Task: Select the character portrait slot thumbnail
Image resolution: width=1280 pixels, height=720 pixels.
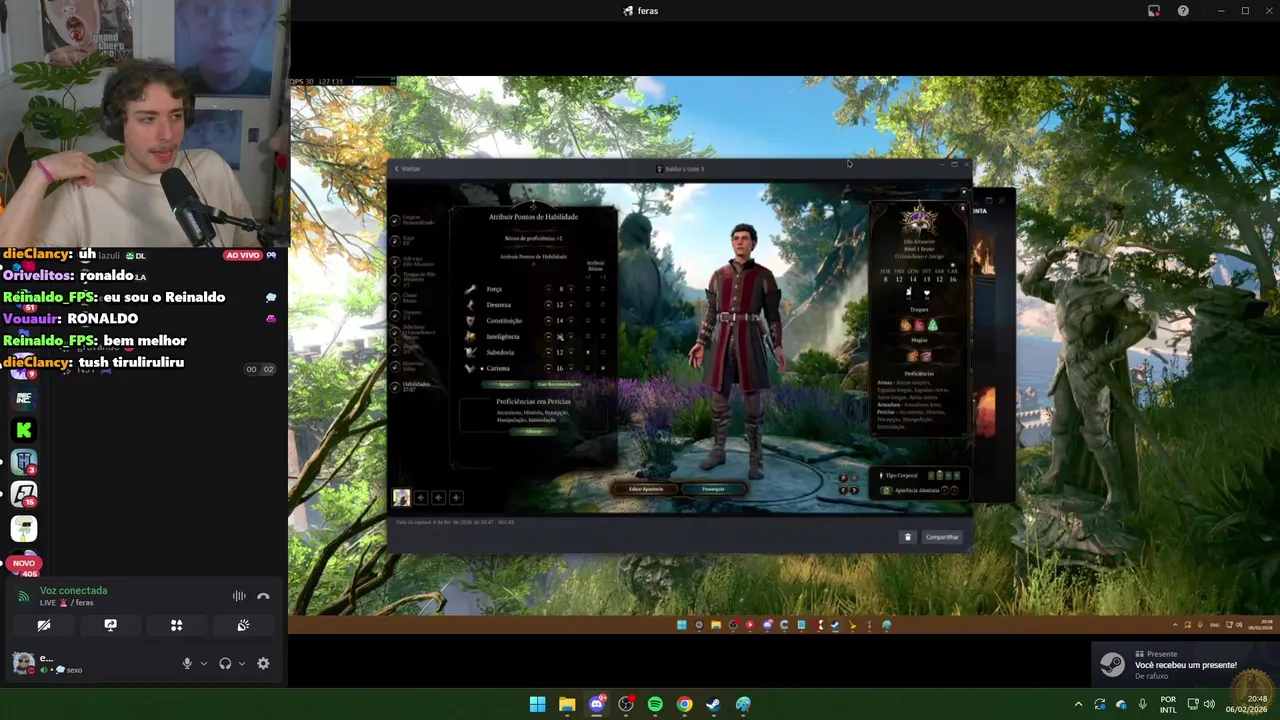Action: [x=401, y=497]
